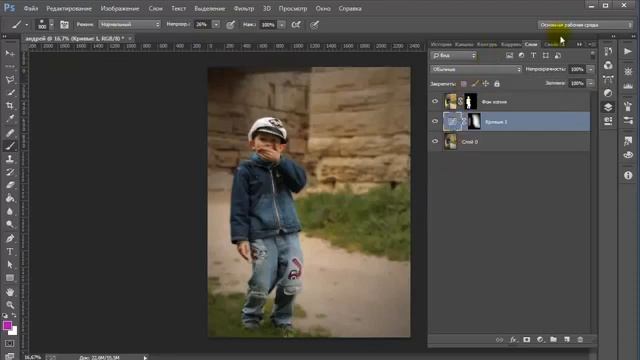Click the background white color swatch
The width and height of the screenshot is (640, 360).
(14, 331)
